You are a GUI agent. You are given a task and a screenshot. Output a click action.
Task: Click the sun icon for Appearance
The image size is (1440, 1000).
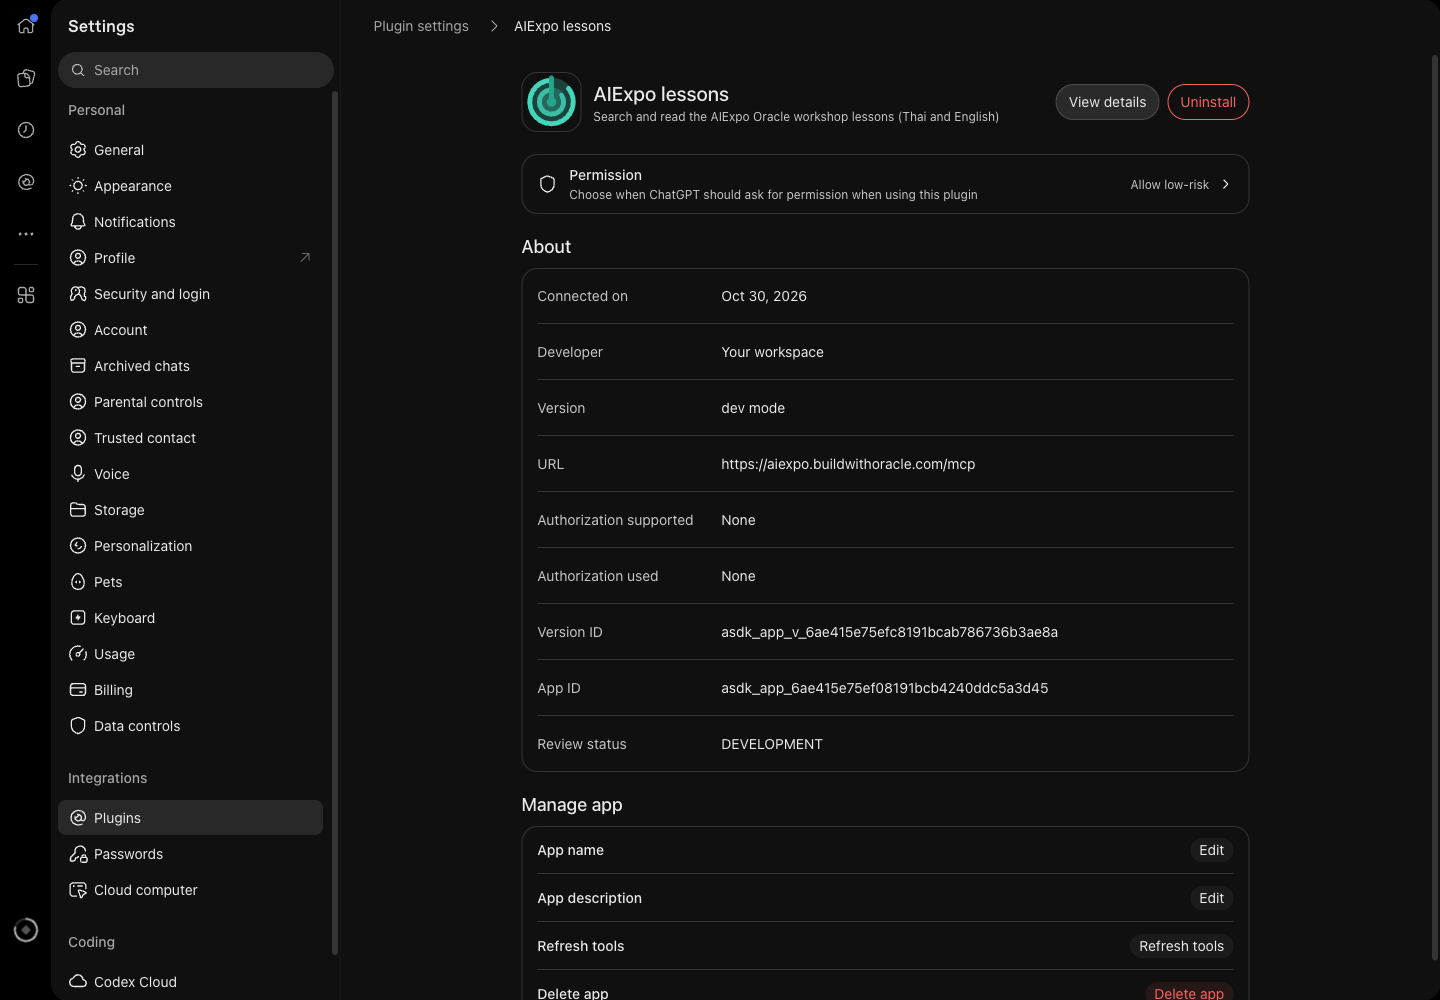78,186
